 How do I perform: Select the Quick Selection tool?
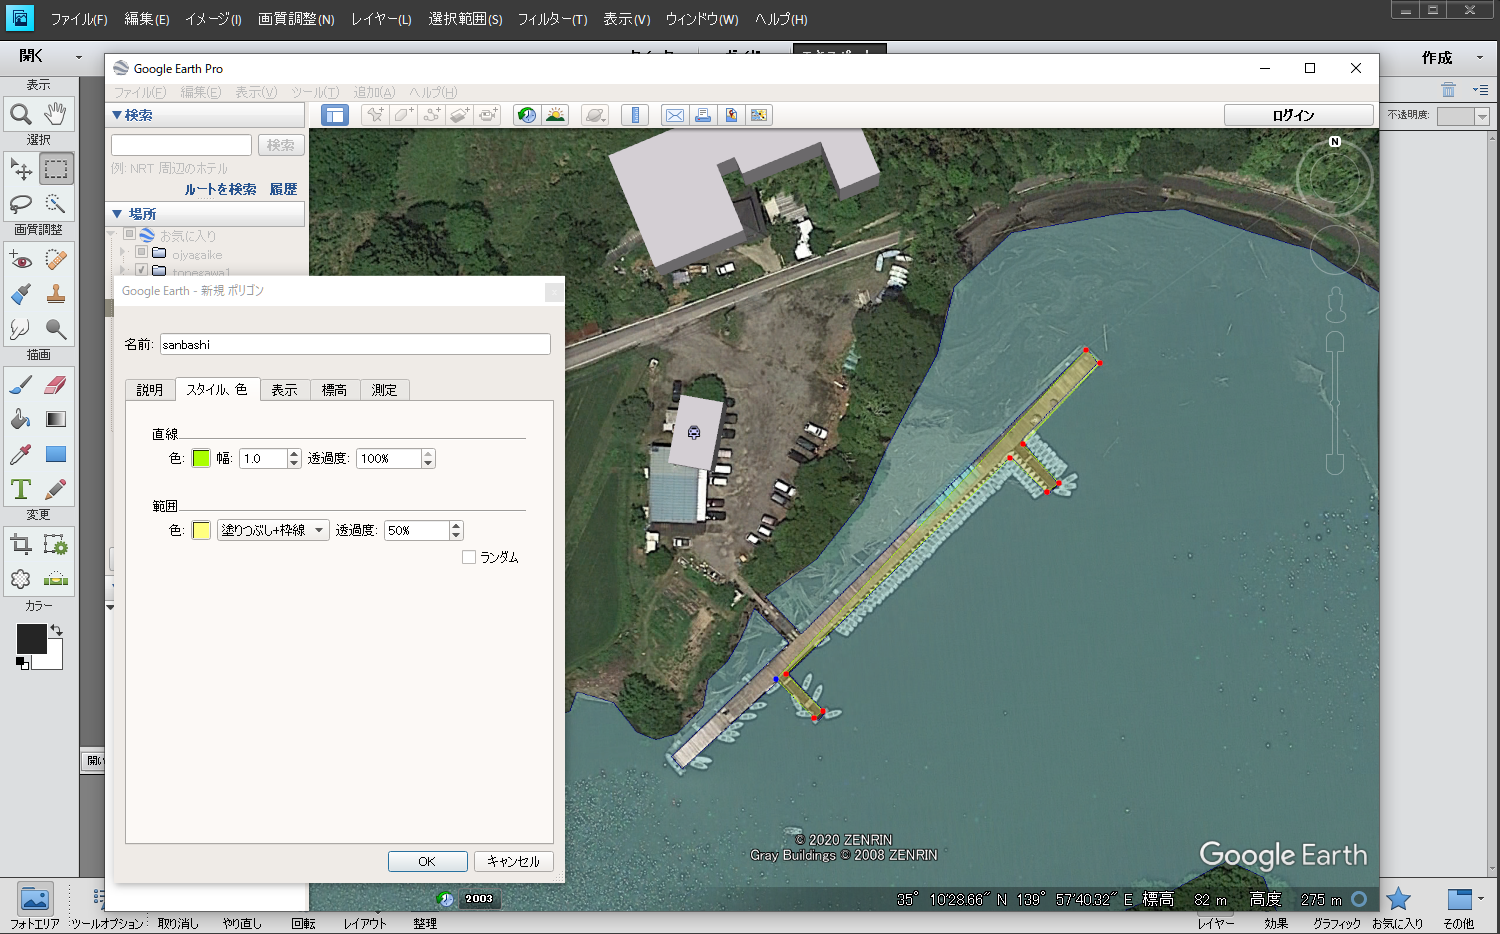(56, 204)
